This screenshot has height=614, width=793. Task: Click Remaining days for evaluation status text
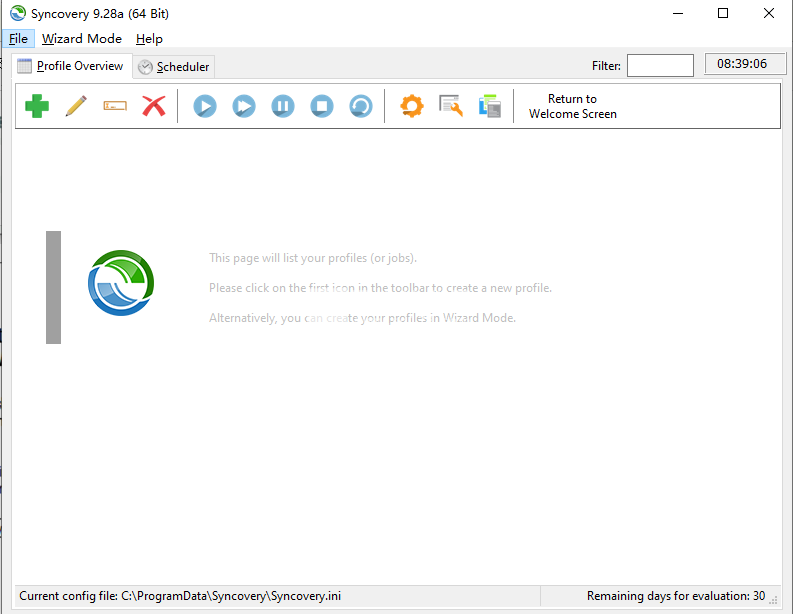pos(676,596)
